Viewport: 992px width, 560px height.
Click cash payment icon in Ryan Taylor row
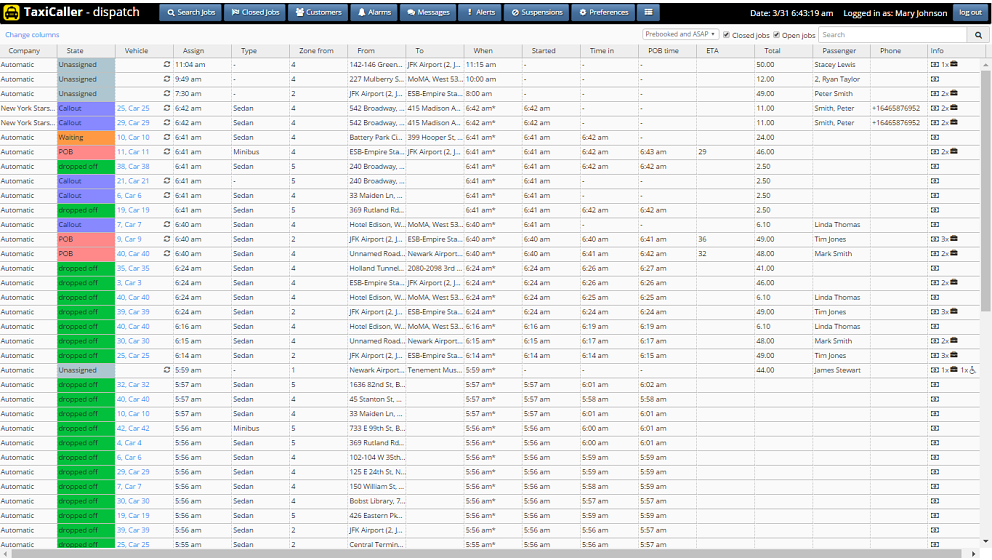point(935,79)
